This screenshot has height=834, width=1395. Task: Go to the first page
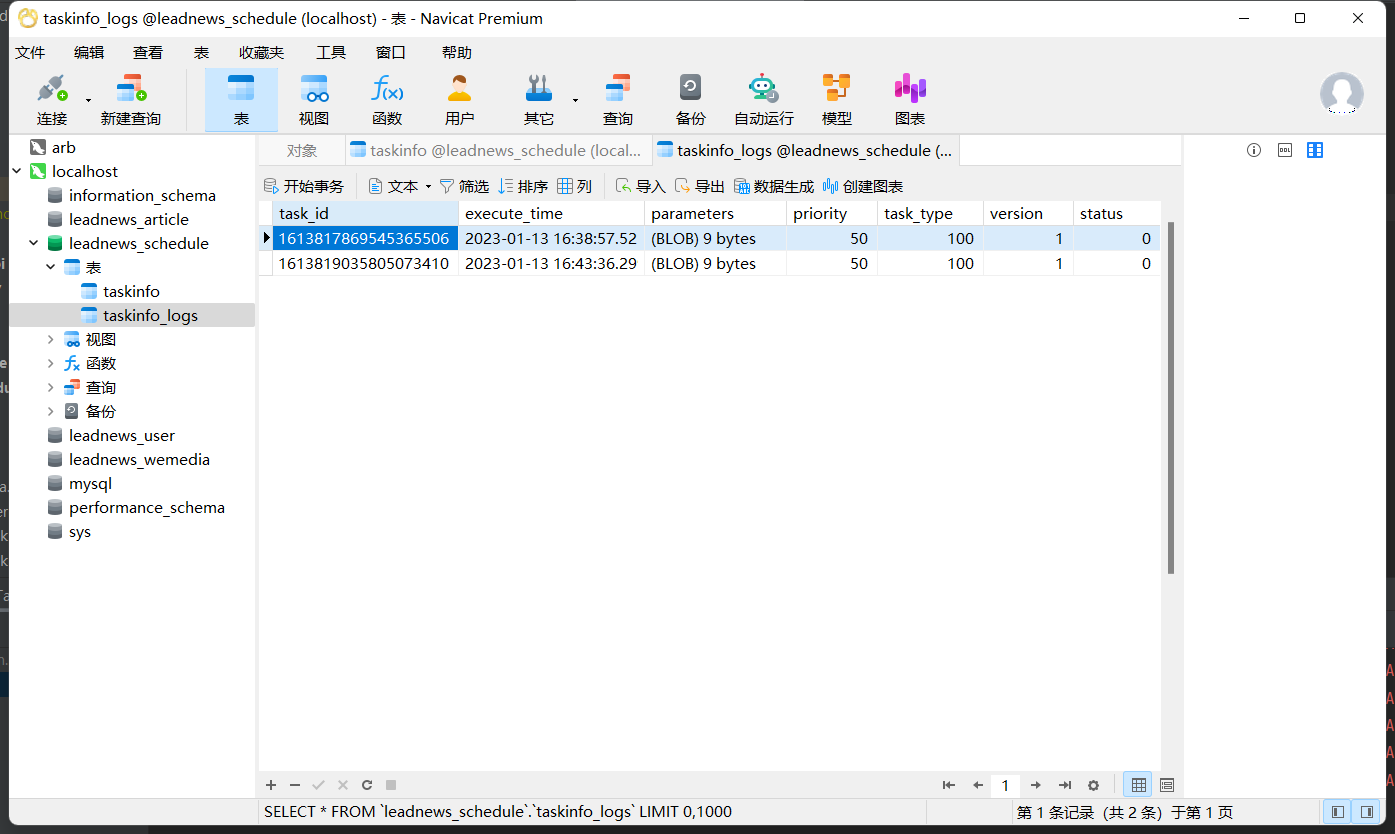949,785
